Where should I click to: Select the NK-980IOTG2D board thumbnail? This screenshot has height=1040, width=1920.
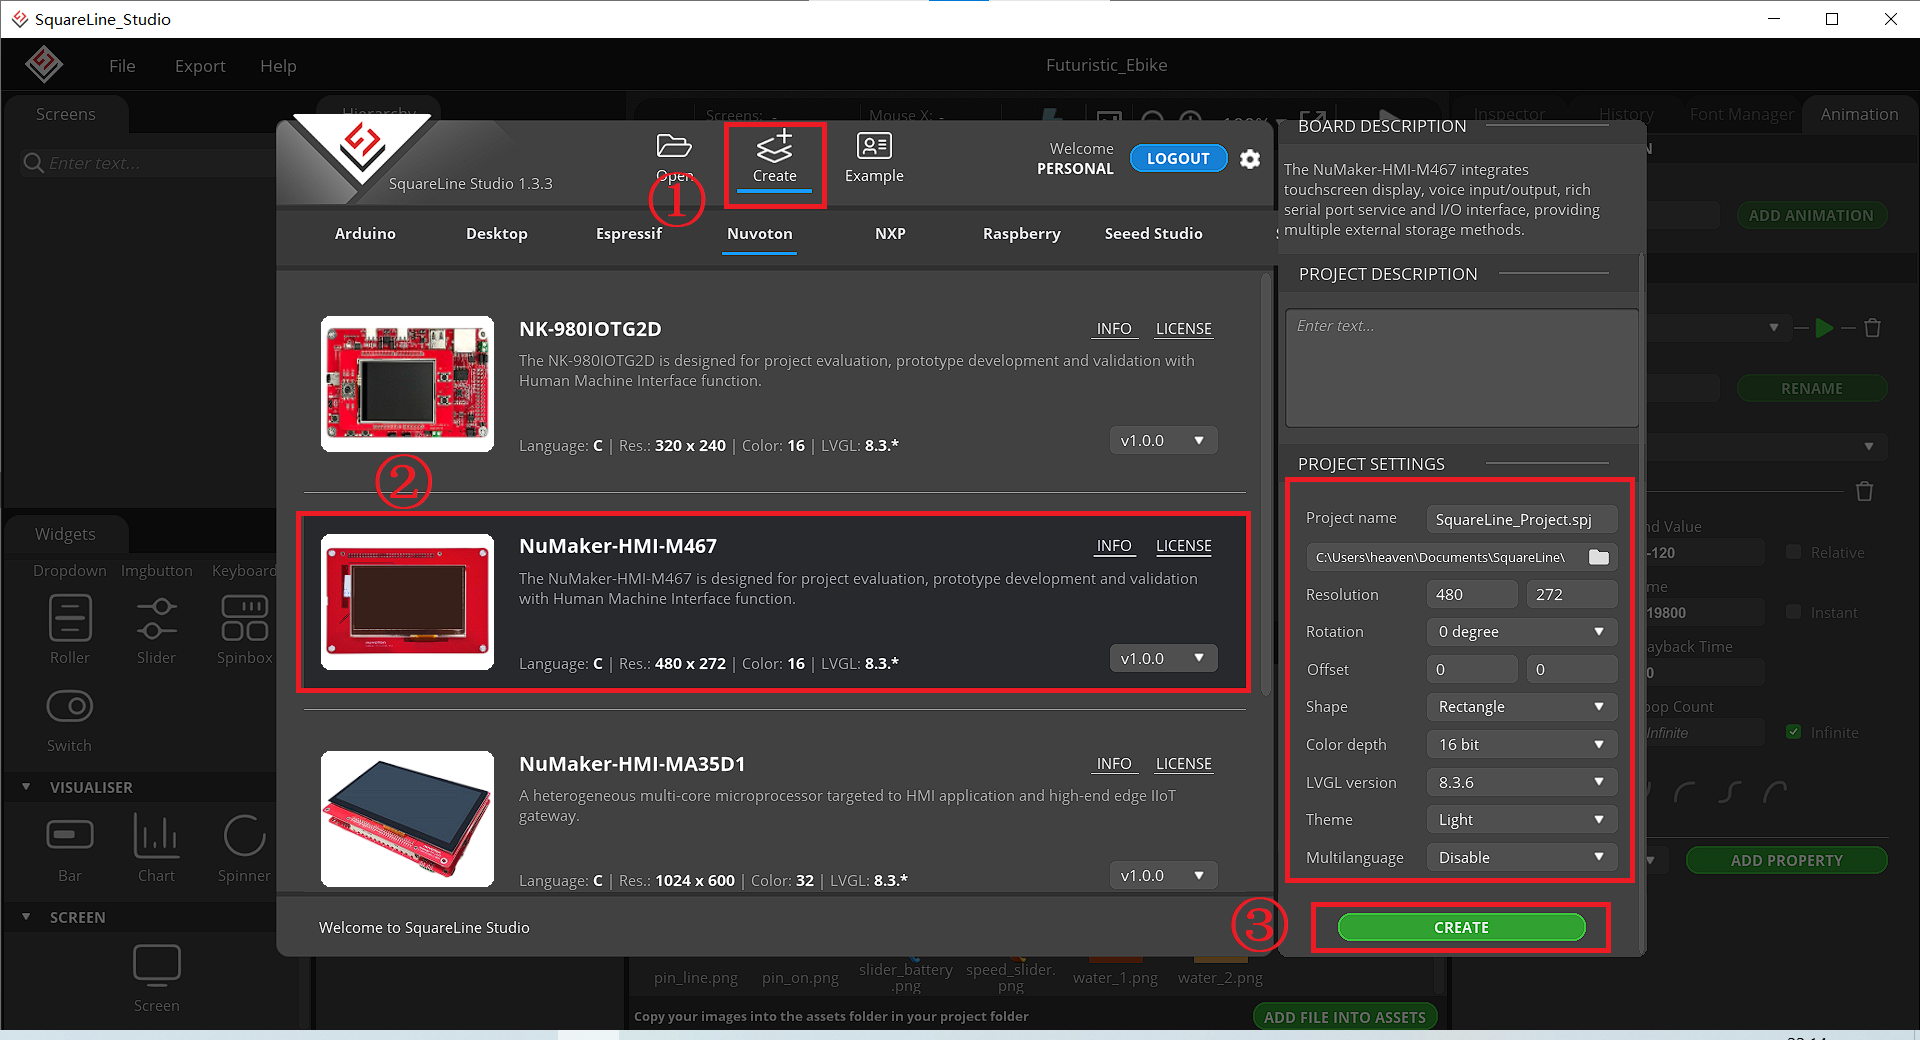(x=407, y=384)
